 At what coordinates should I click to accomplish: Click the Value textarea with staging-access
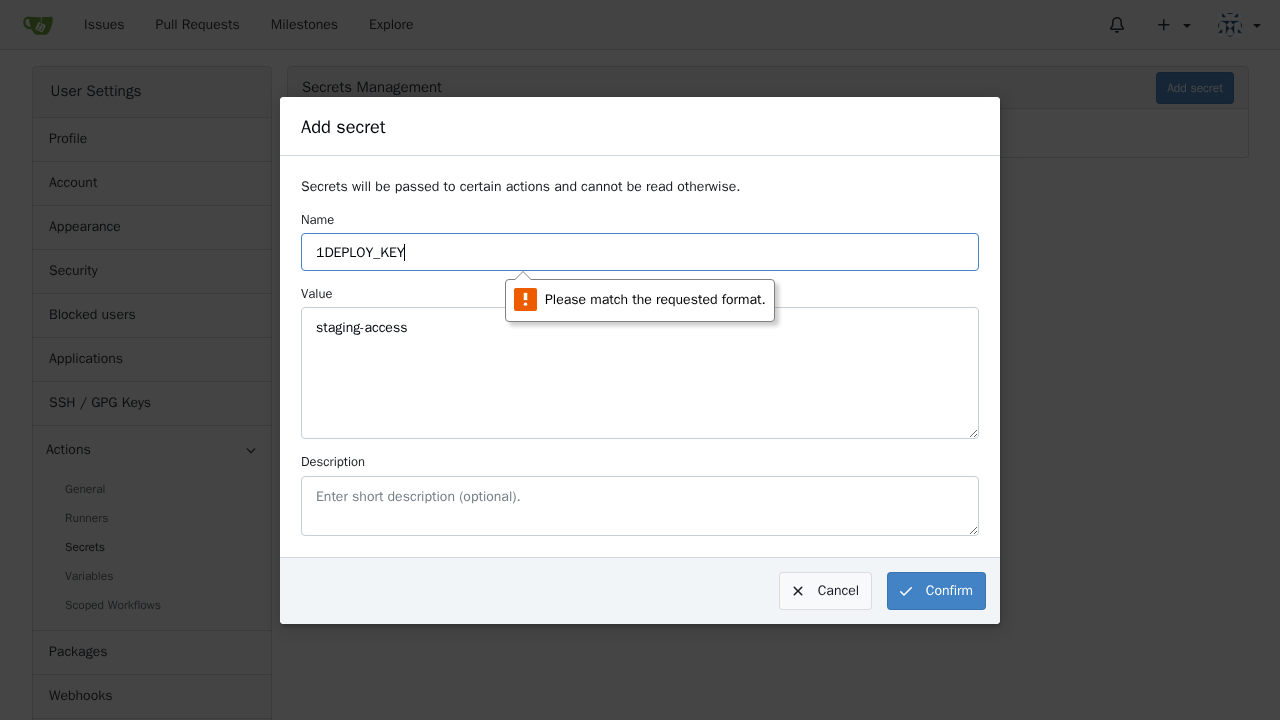click(640, 373)
